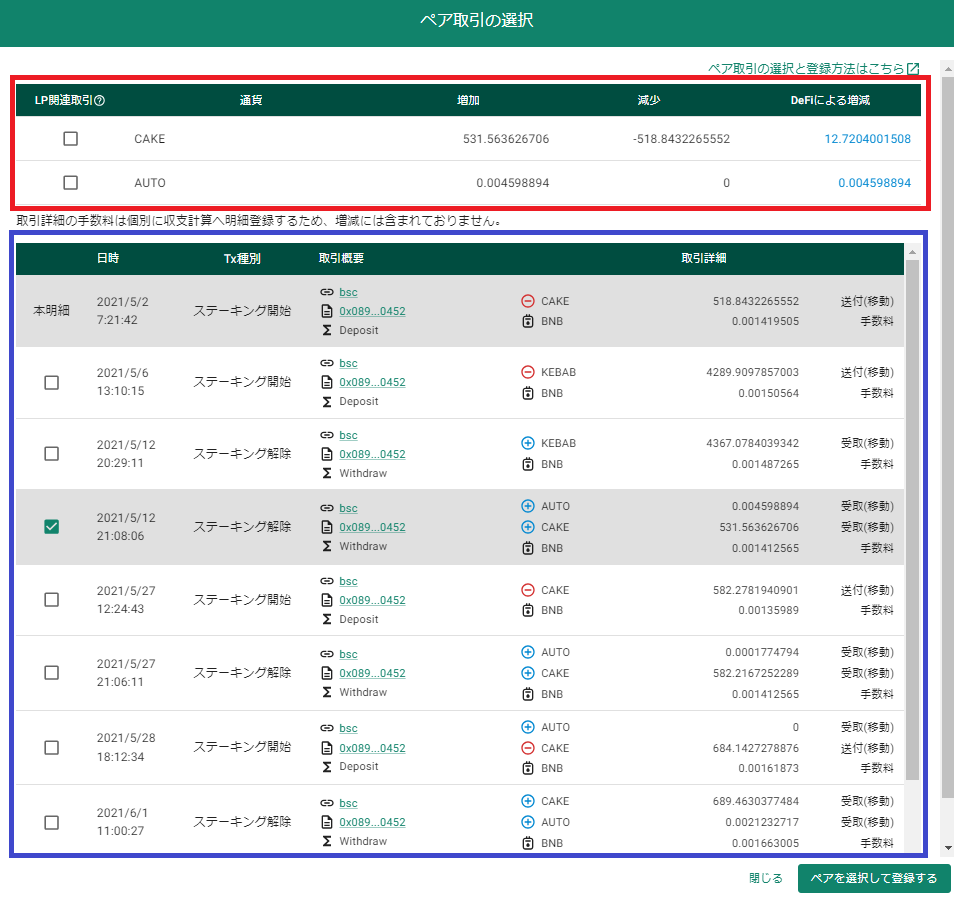Click fee icon beside BNB 0.00150564
This screenshot has width=954, height=898.
(528, 393)
